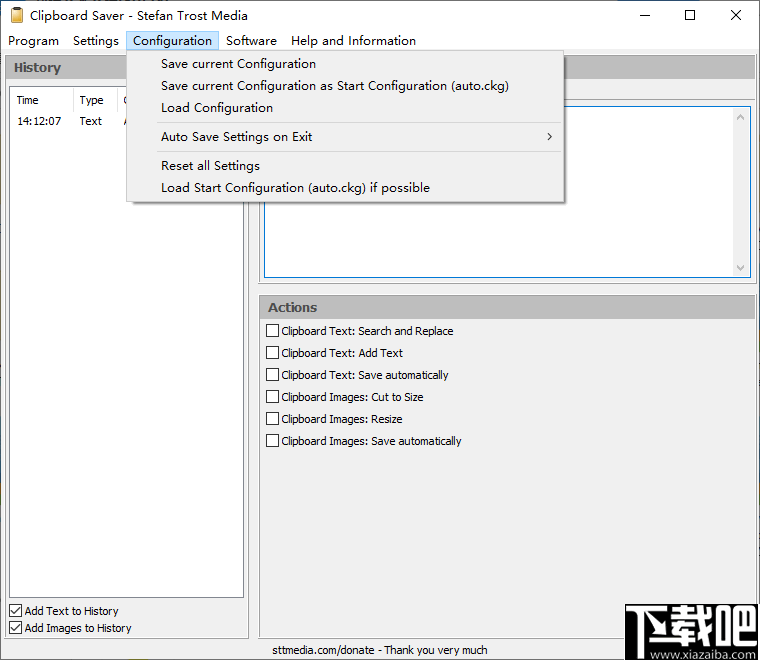Image resolution: width=760 pixels, height=660 pixels.
Task: Close the Configuration menu
Action: pyautogui.click(x=172, y=41)
